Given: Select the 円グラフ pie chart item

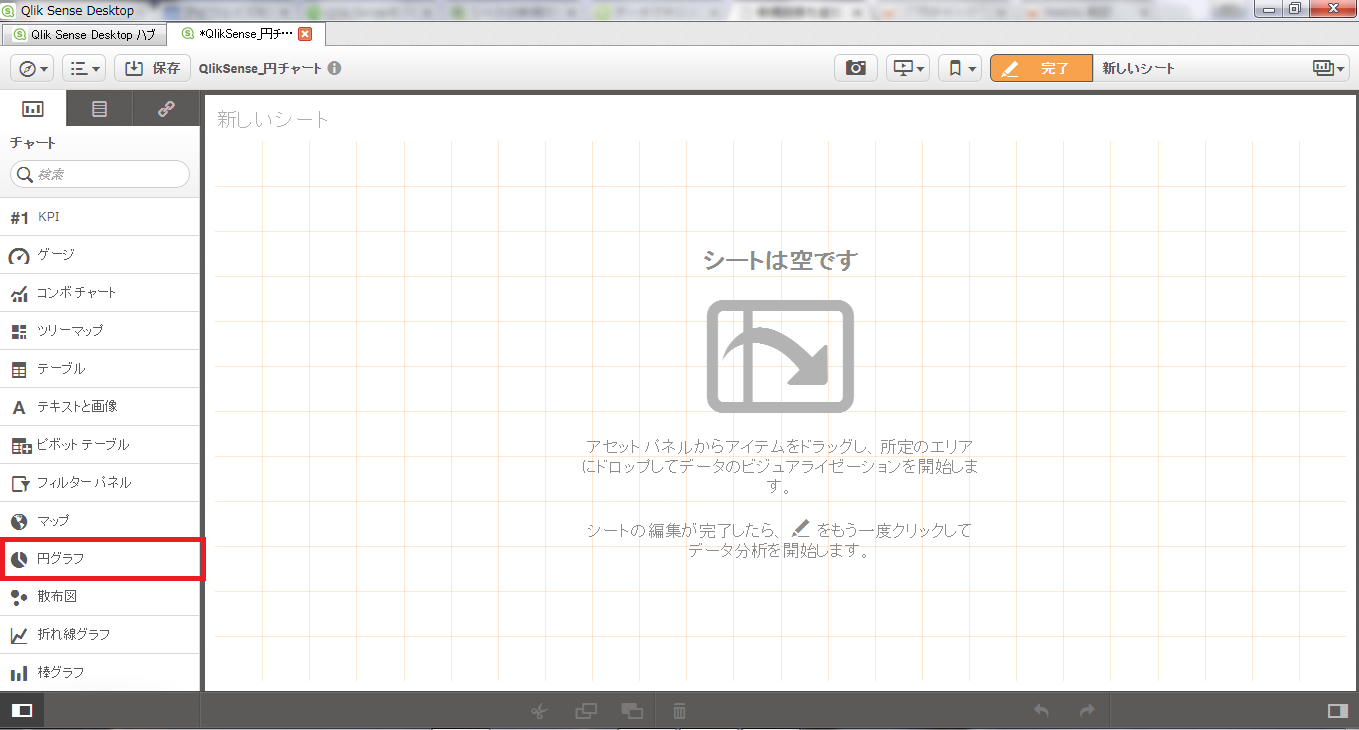Looking at the screenshot, I should (101, 559).
